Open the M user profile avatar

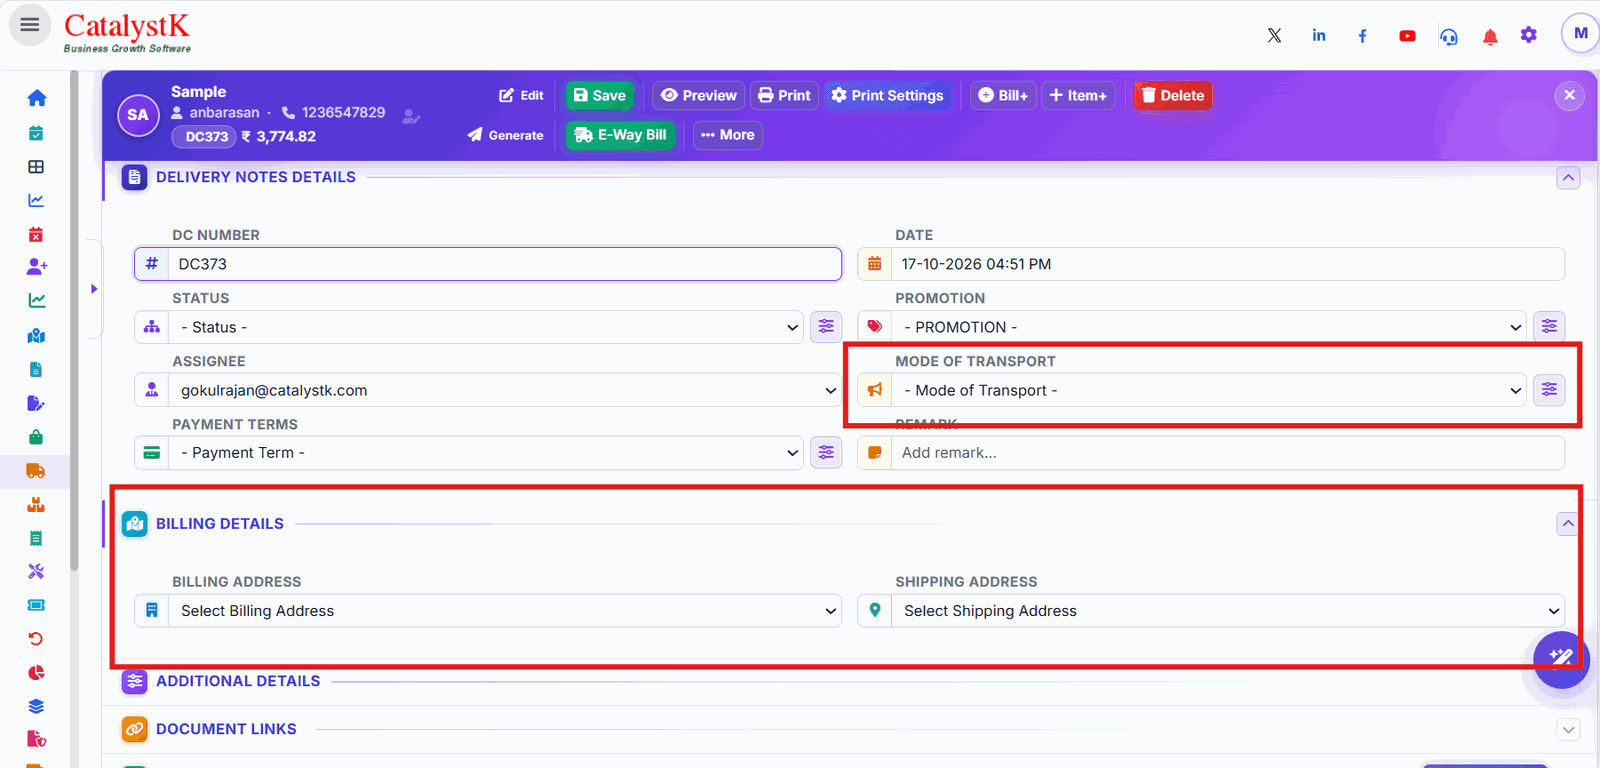click(x=1580, y=33)
